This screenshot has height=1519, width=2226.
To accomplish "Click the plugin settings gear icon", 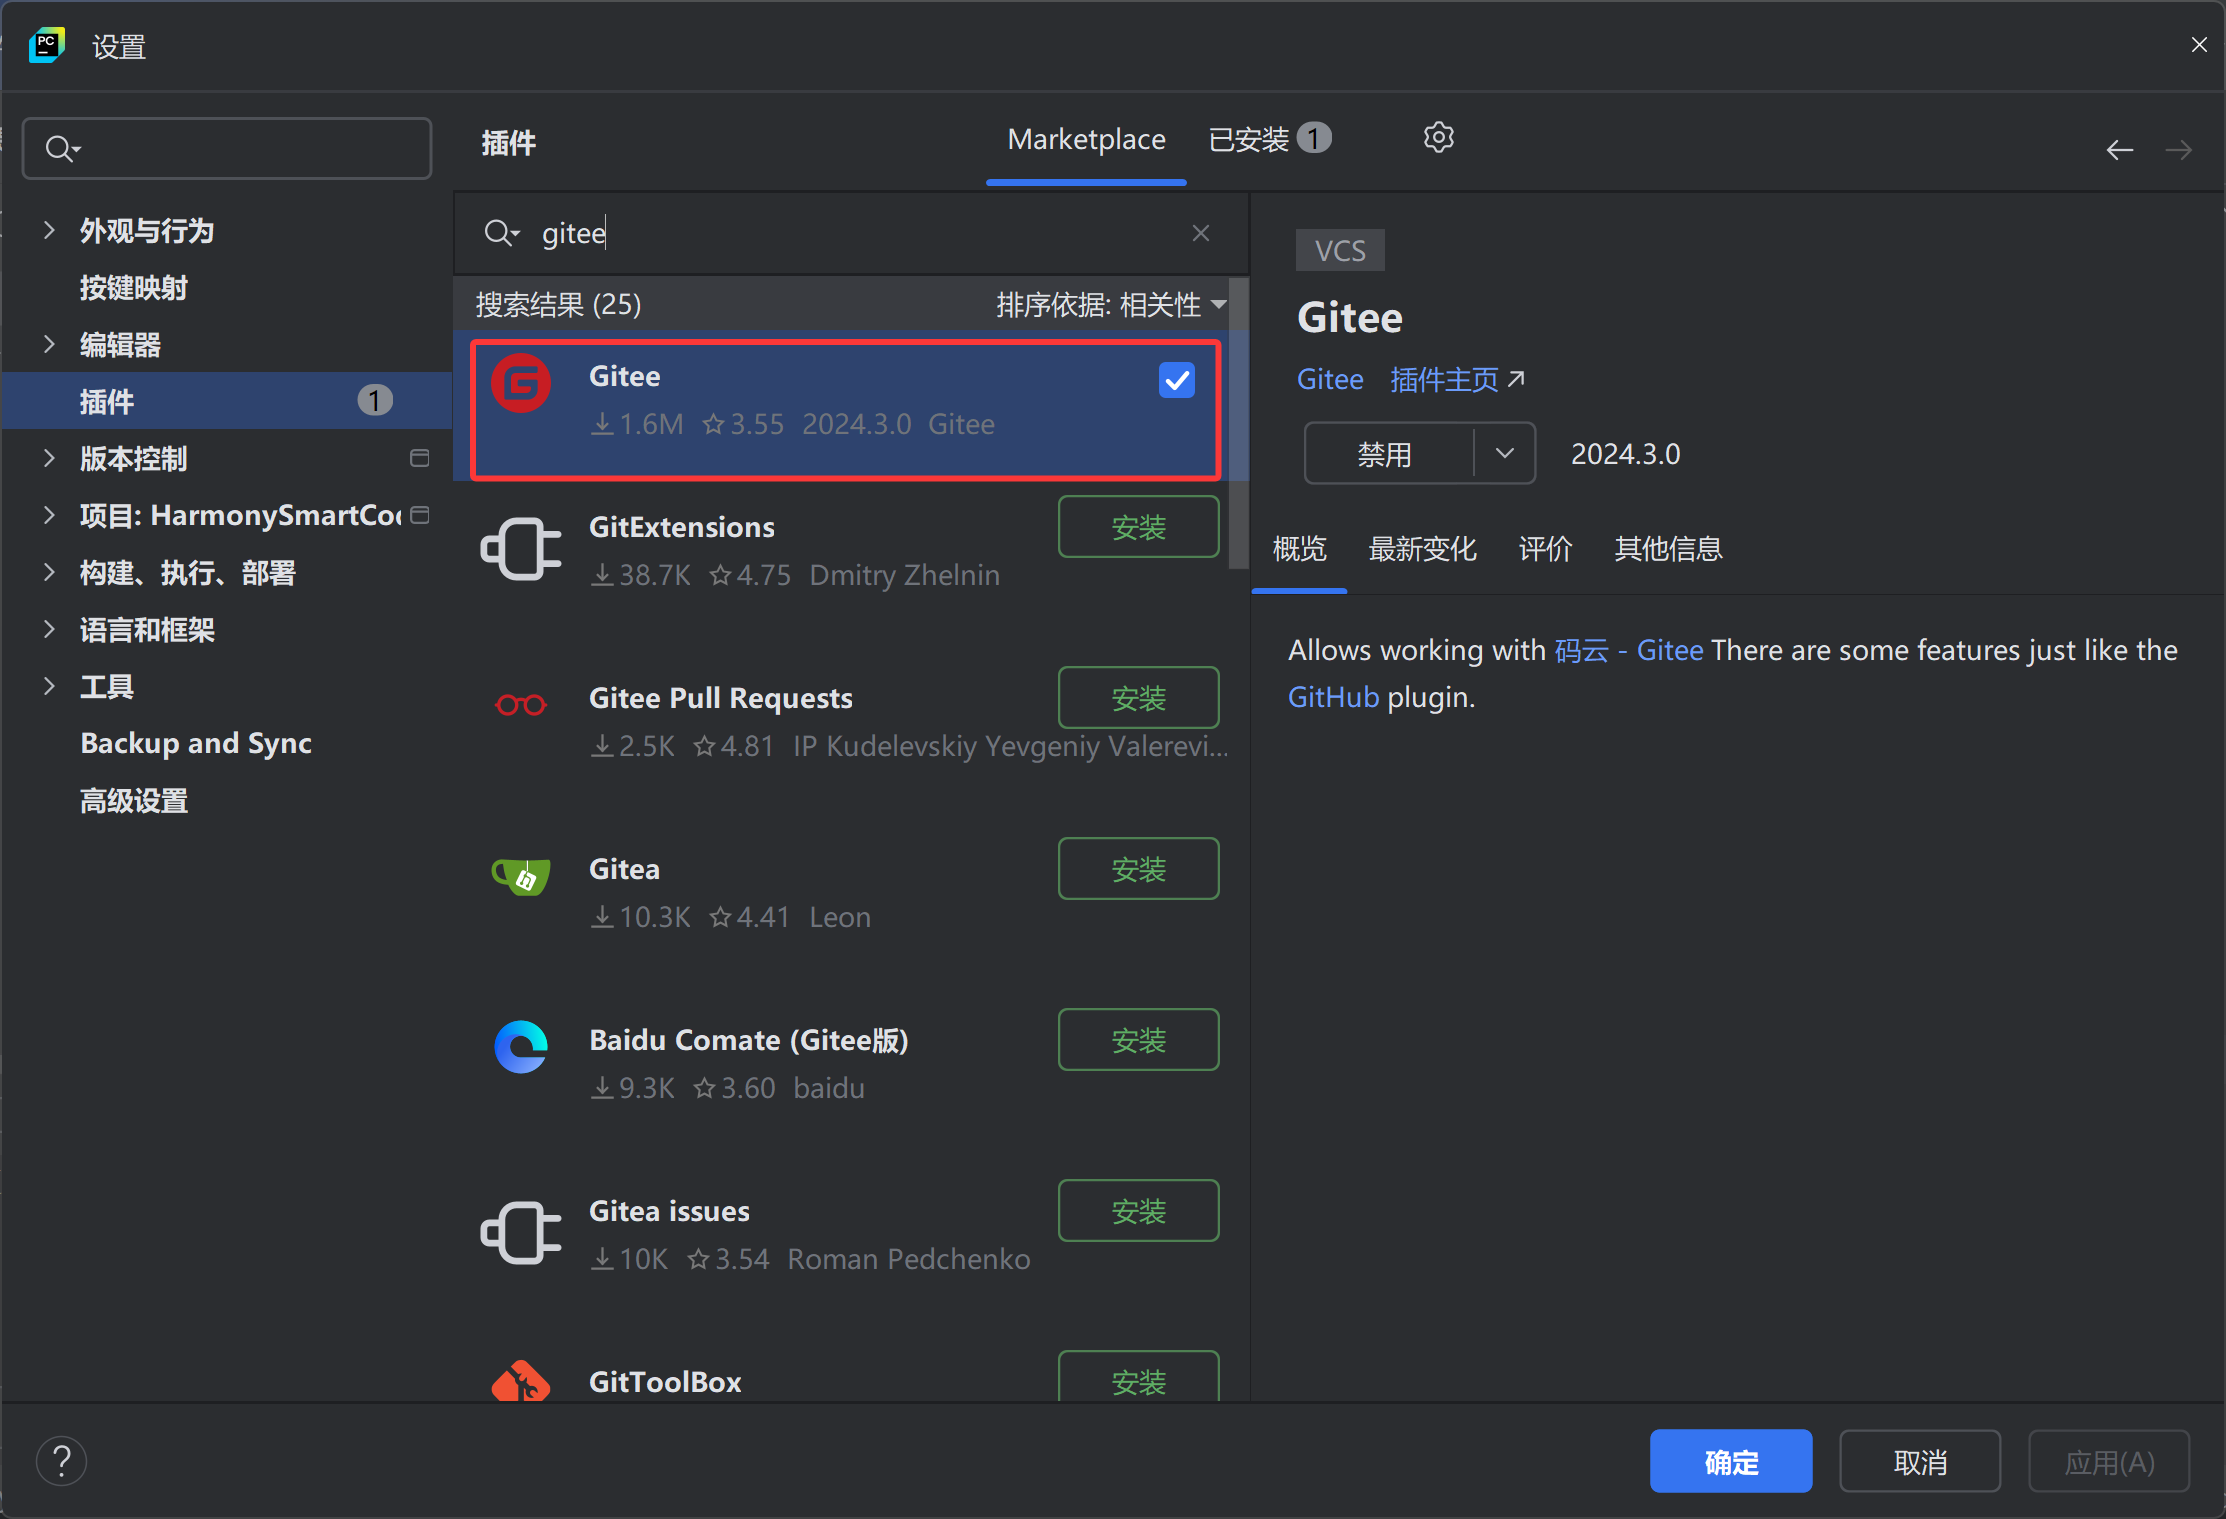I will 1438,138.
